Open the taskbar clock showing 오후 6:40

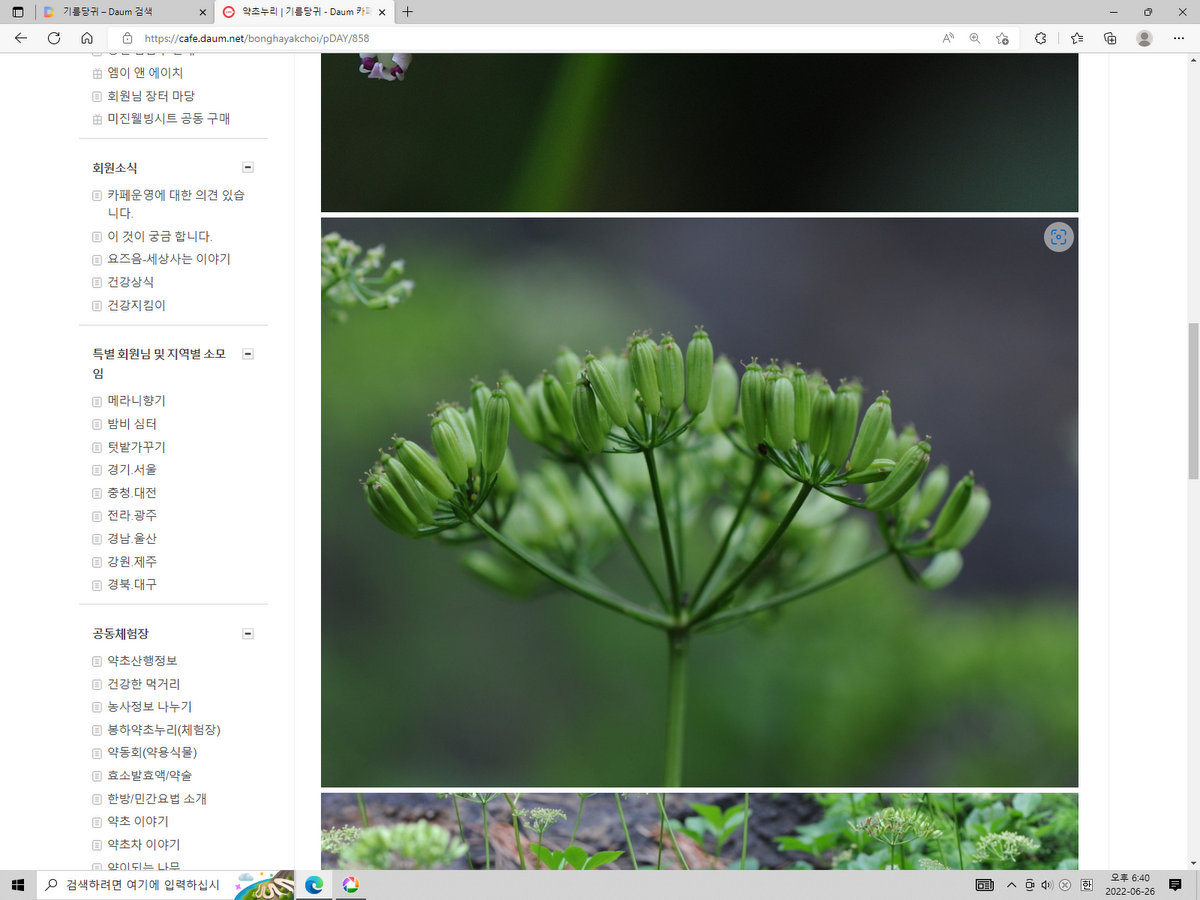click(1130, 885)
